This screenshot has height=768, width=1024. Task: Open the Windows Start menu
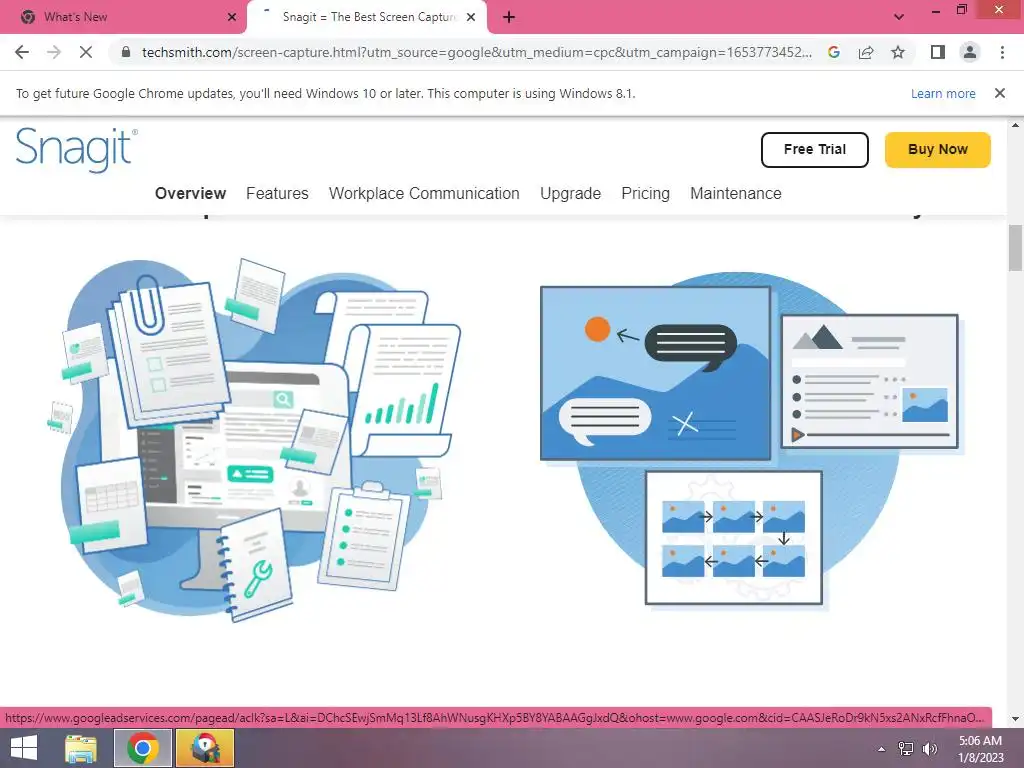(24, 748)
